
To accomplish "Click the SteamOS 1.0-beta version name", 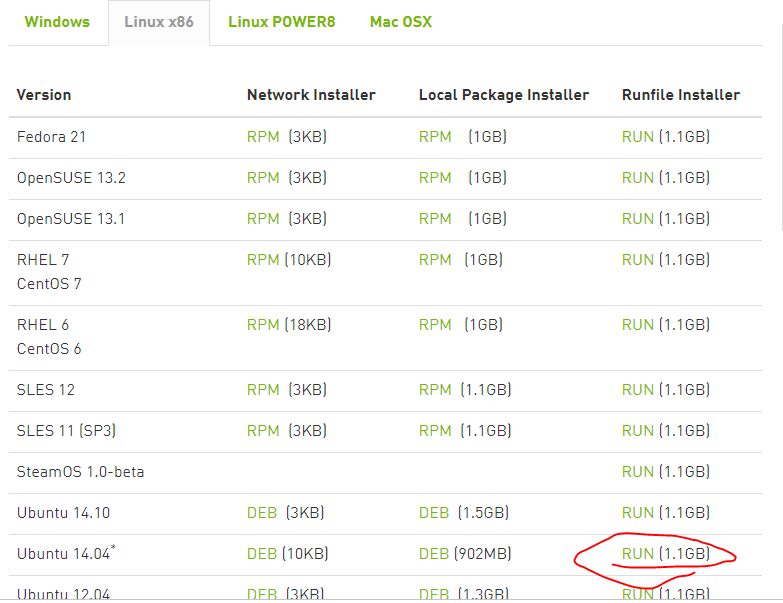I will point(80,471).
